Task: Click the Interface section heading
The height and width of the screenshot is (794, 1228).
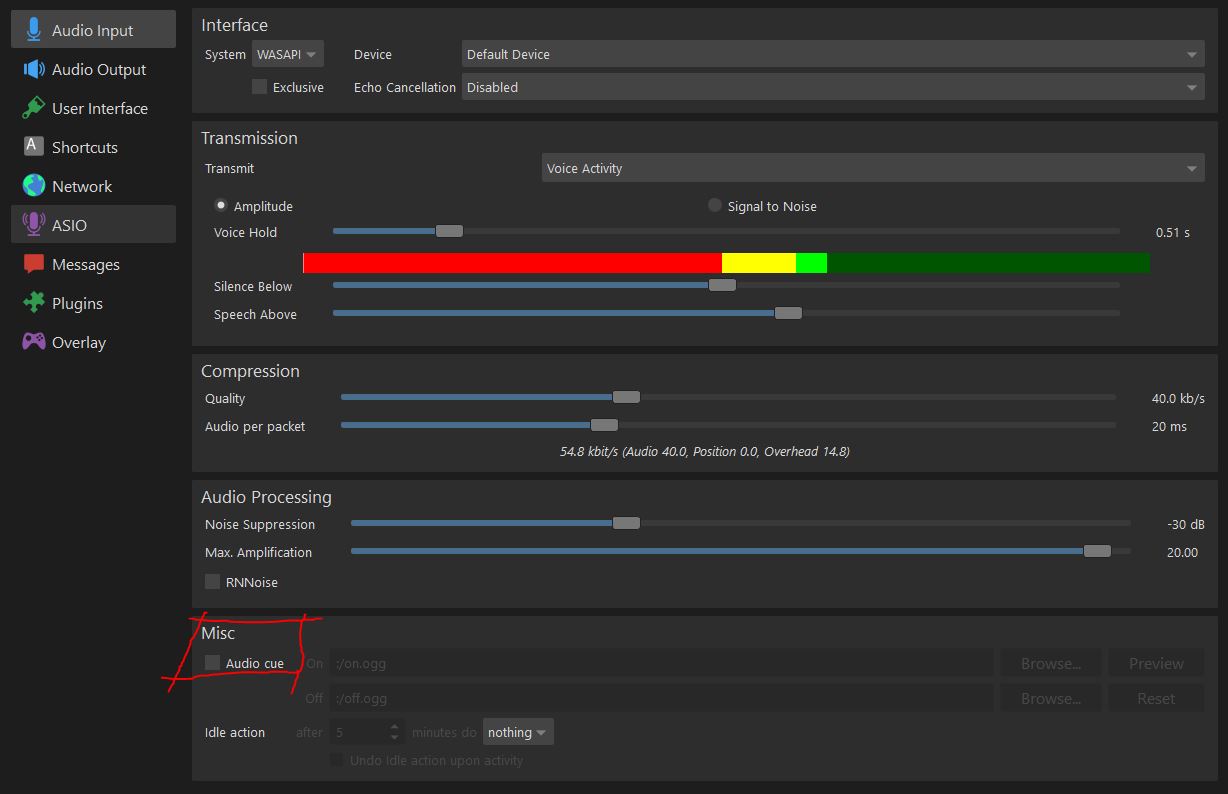Action: (x=234, y=25)
